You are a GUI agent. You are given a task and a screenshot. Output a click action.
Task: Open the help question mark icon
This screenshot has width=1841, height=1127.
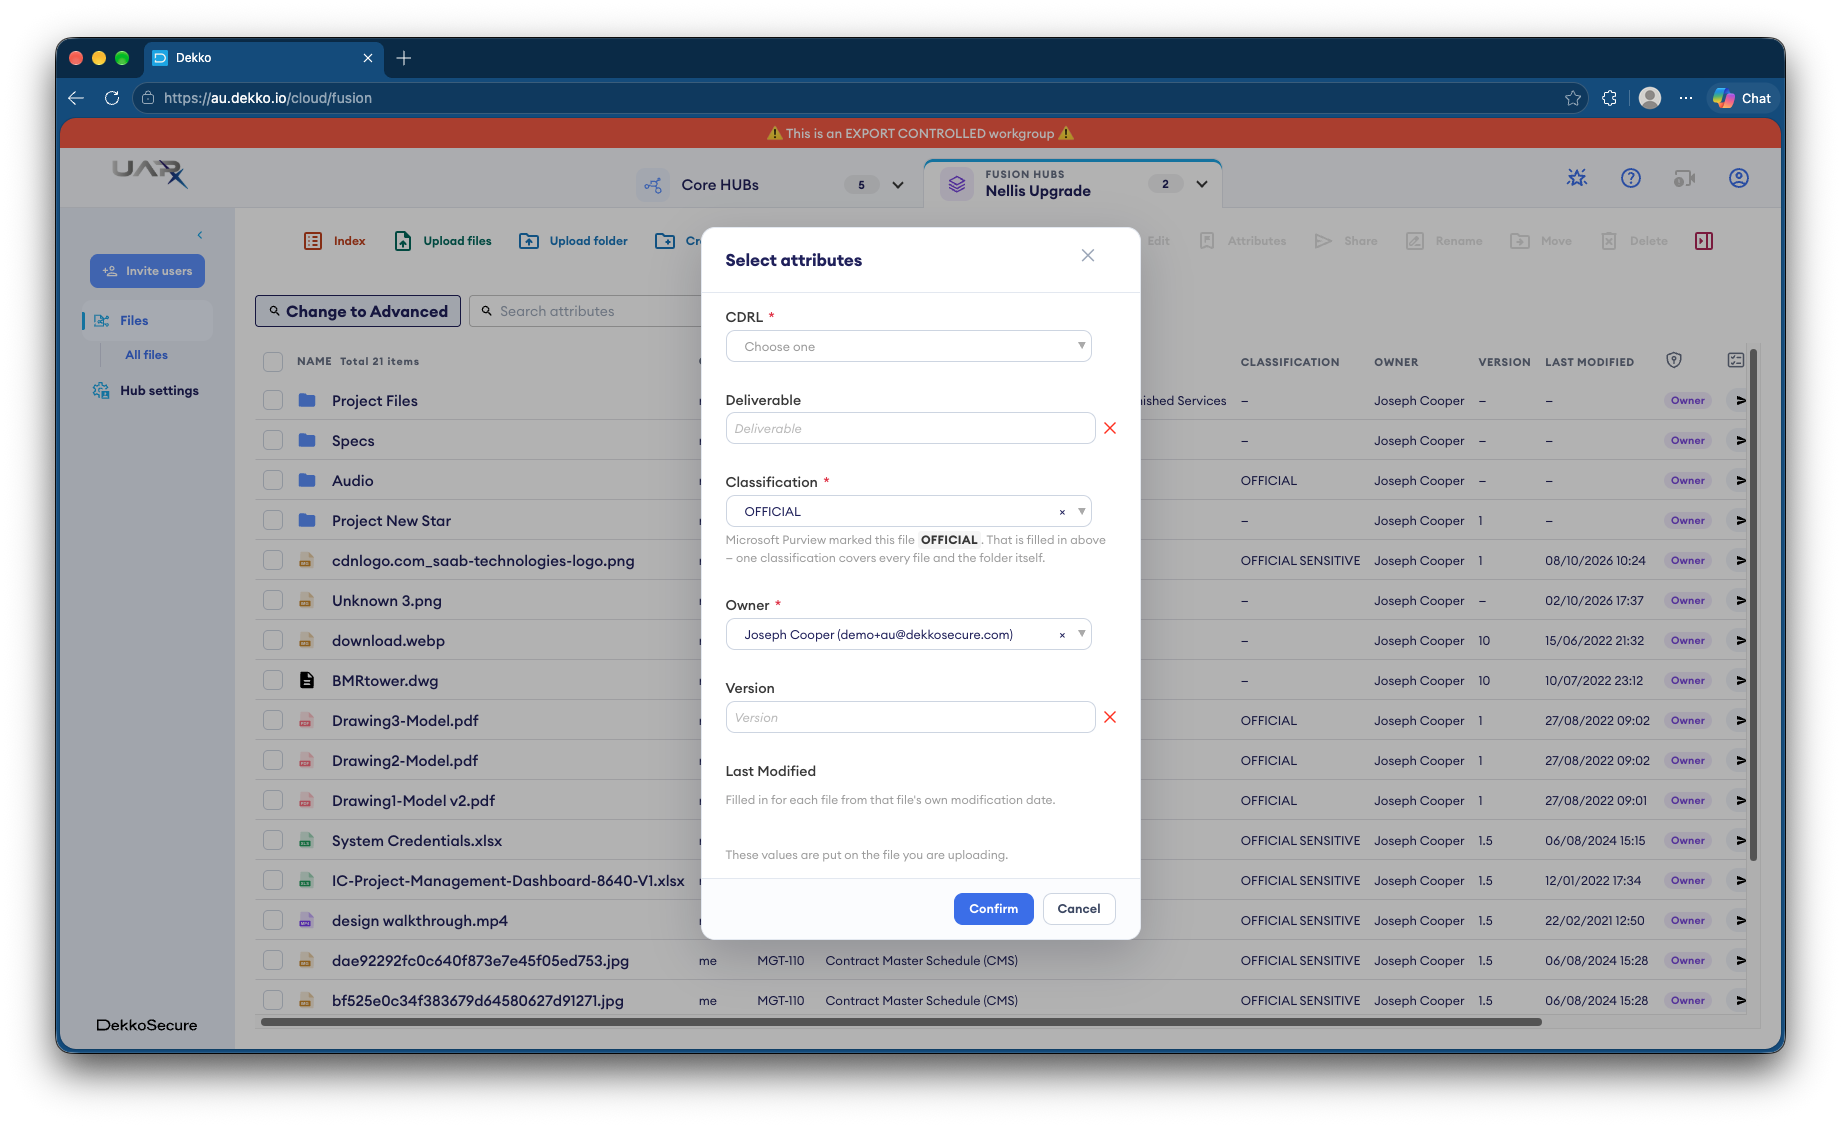(x=1631, y=178)
